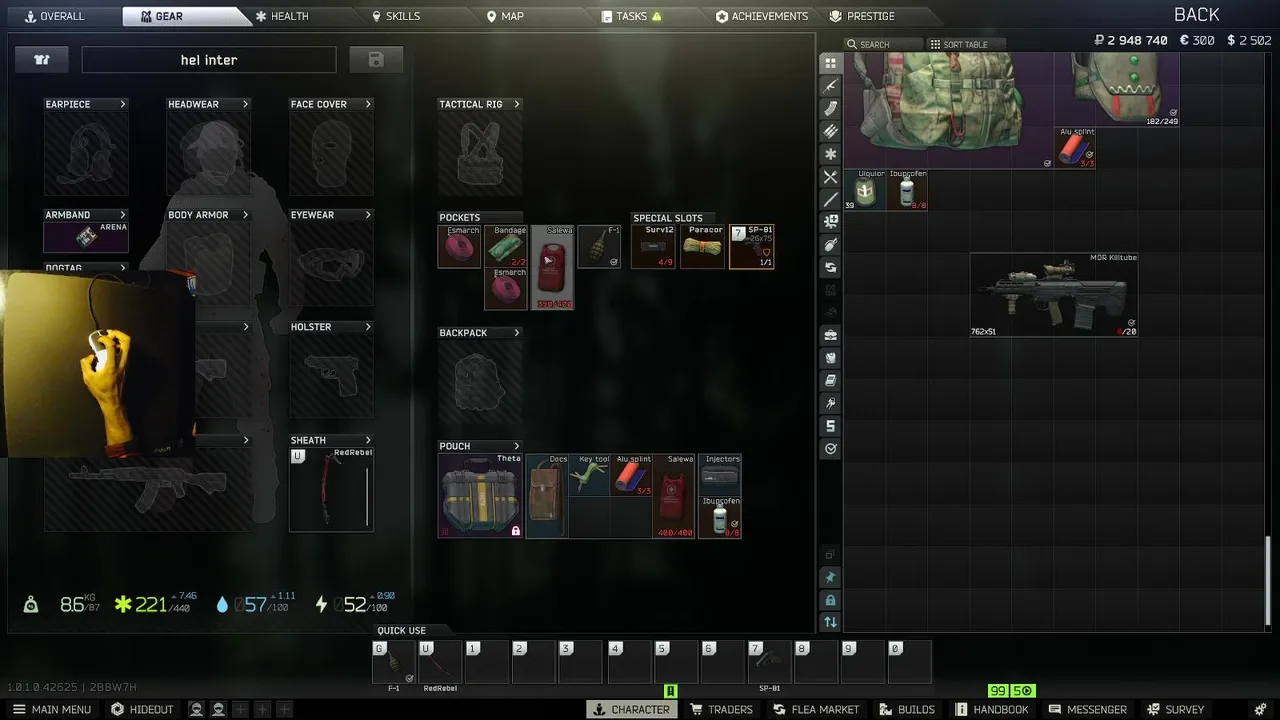Expand the Face Cover slot arrow
1280x720 pixels.
[368, 104]
